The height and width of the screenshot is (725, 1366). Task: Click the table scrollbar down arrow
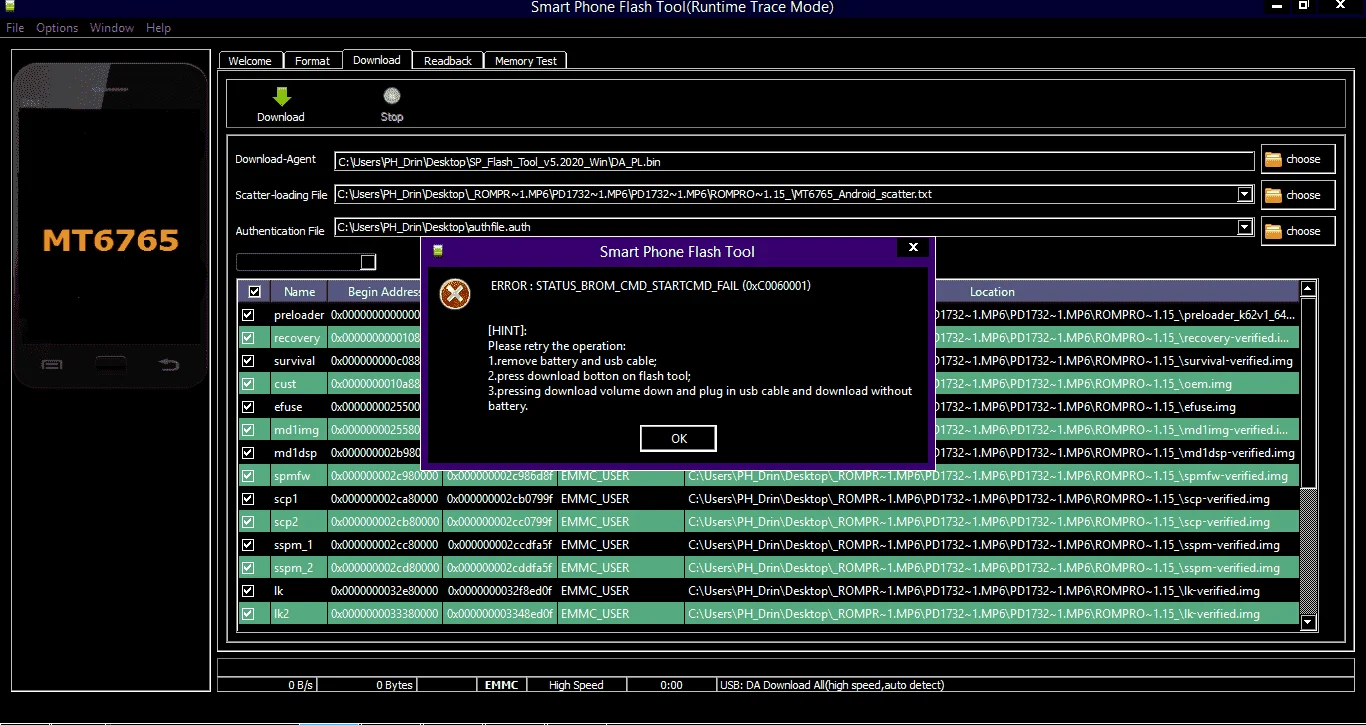[1308, 623]
